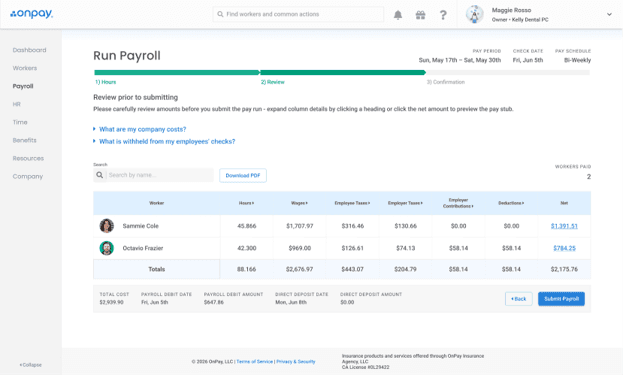Click Octavio Frazier's hours 42.300
This screenshot has width=623, height=375.
(246, 248)
